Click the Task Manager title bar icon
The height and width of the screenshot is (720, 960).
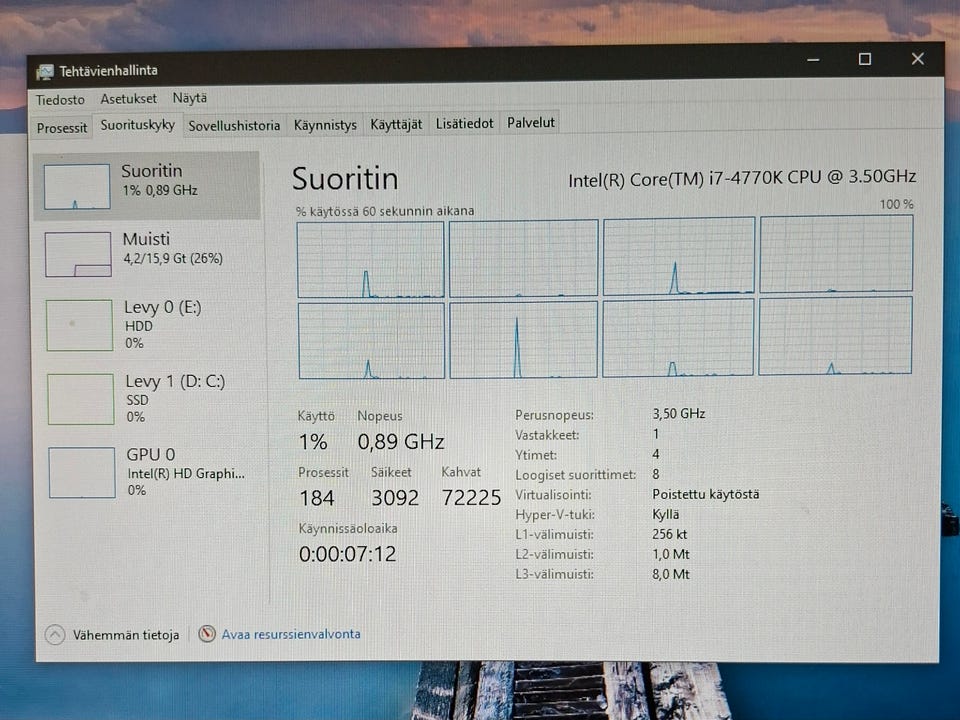point(45,72)
